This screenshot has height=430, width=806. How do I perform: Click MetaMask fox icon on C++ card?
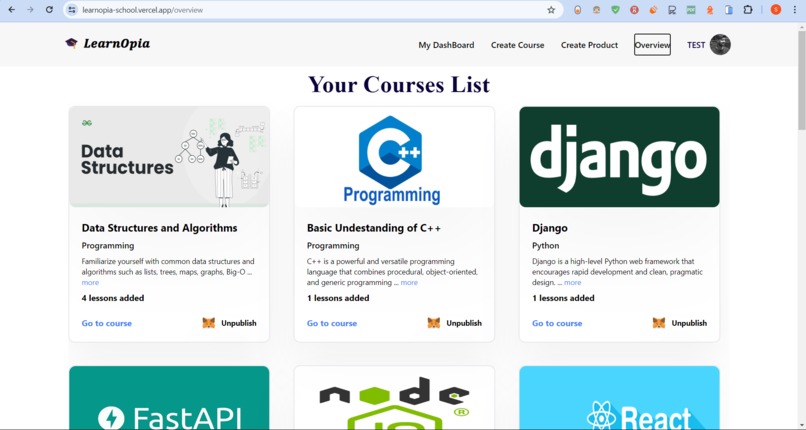(434, 323)
